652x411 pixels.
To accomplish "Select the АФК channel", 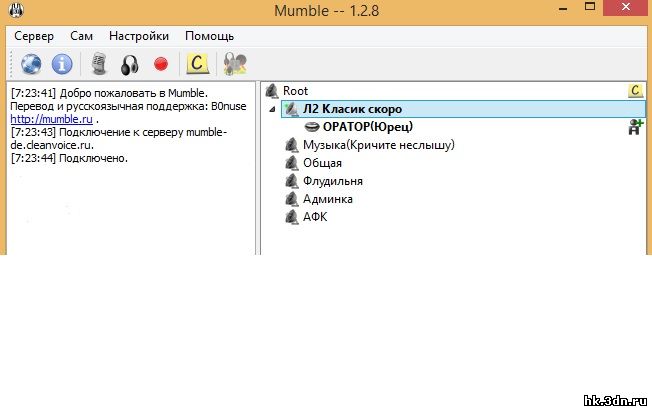I will click(315, 217).
